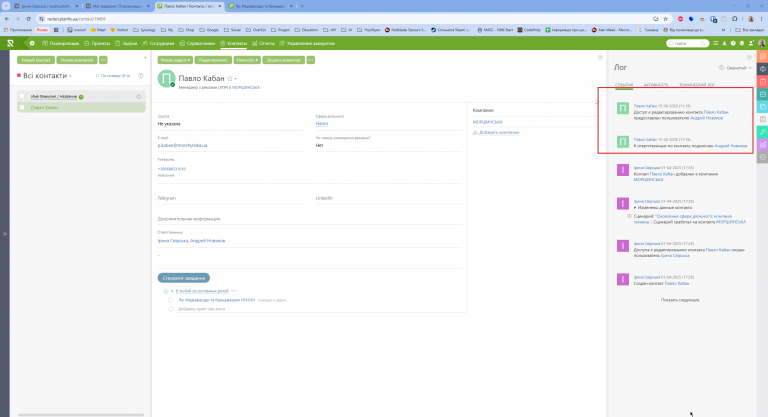Open ellipsis menu beside checklist title
This screenshot has width=768, height=417.
point(234,291)
